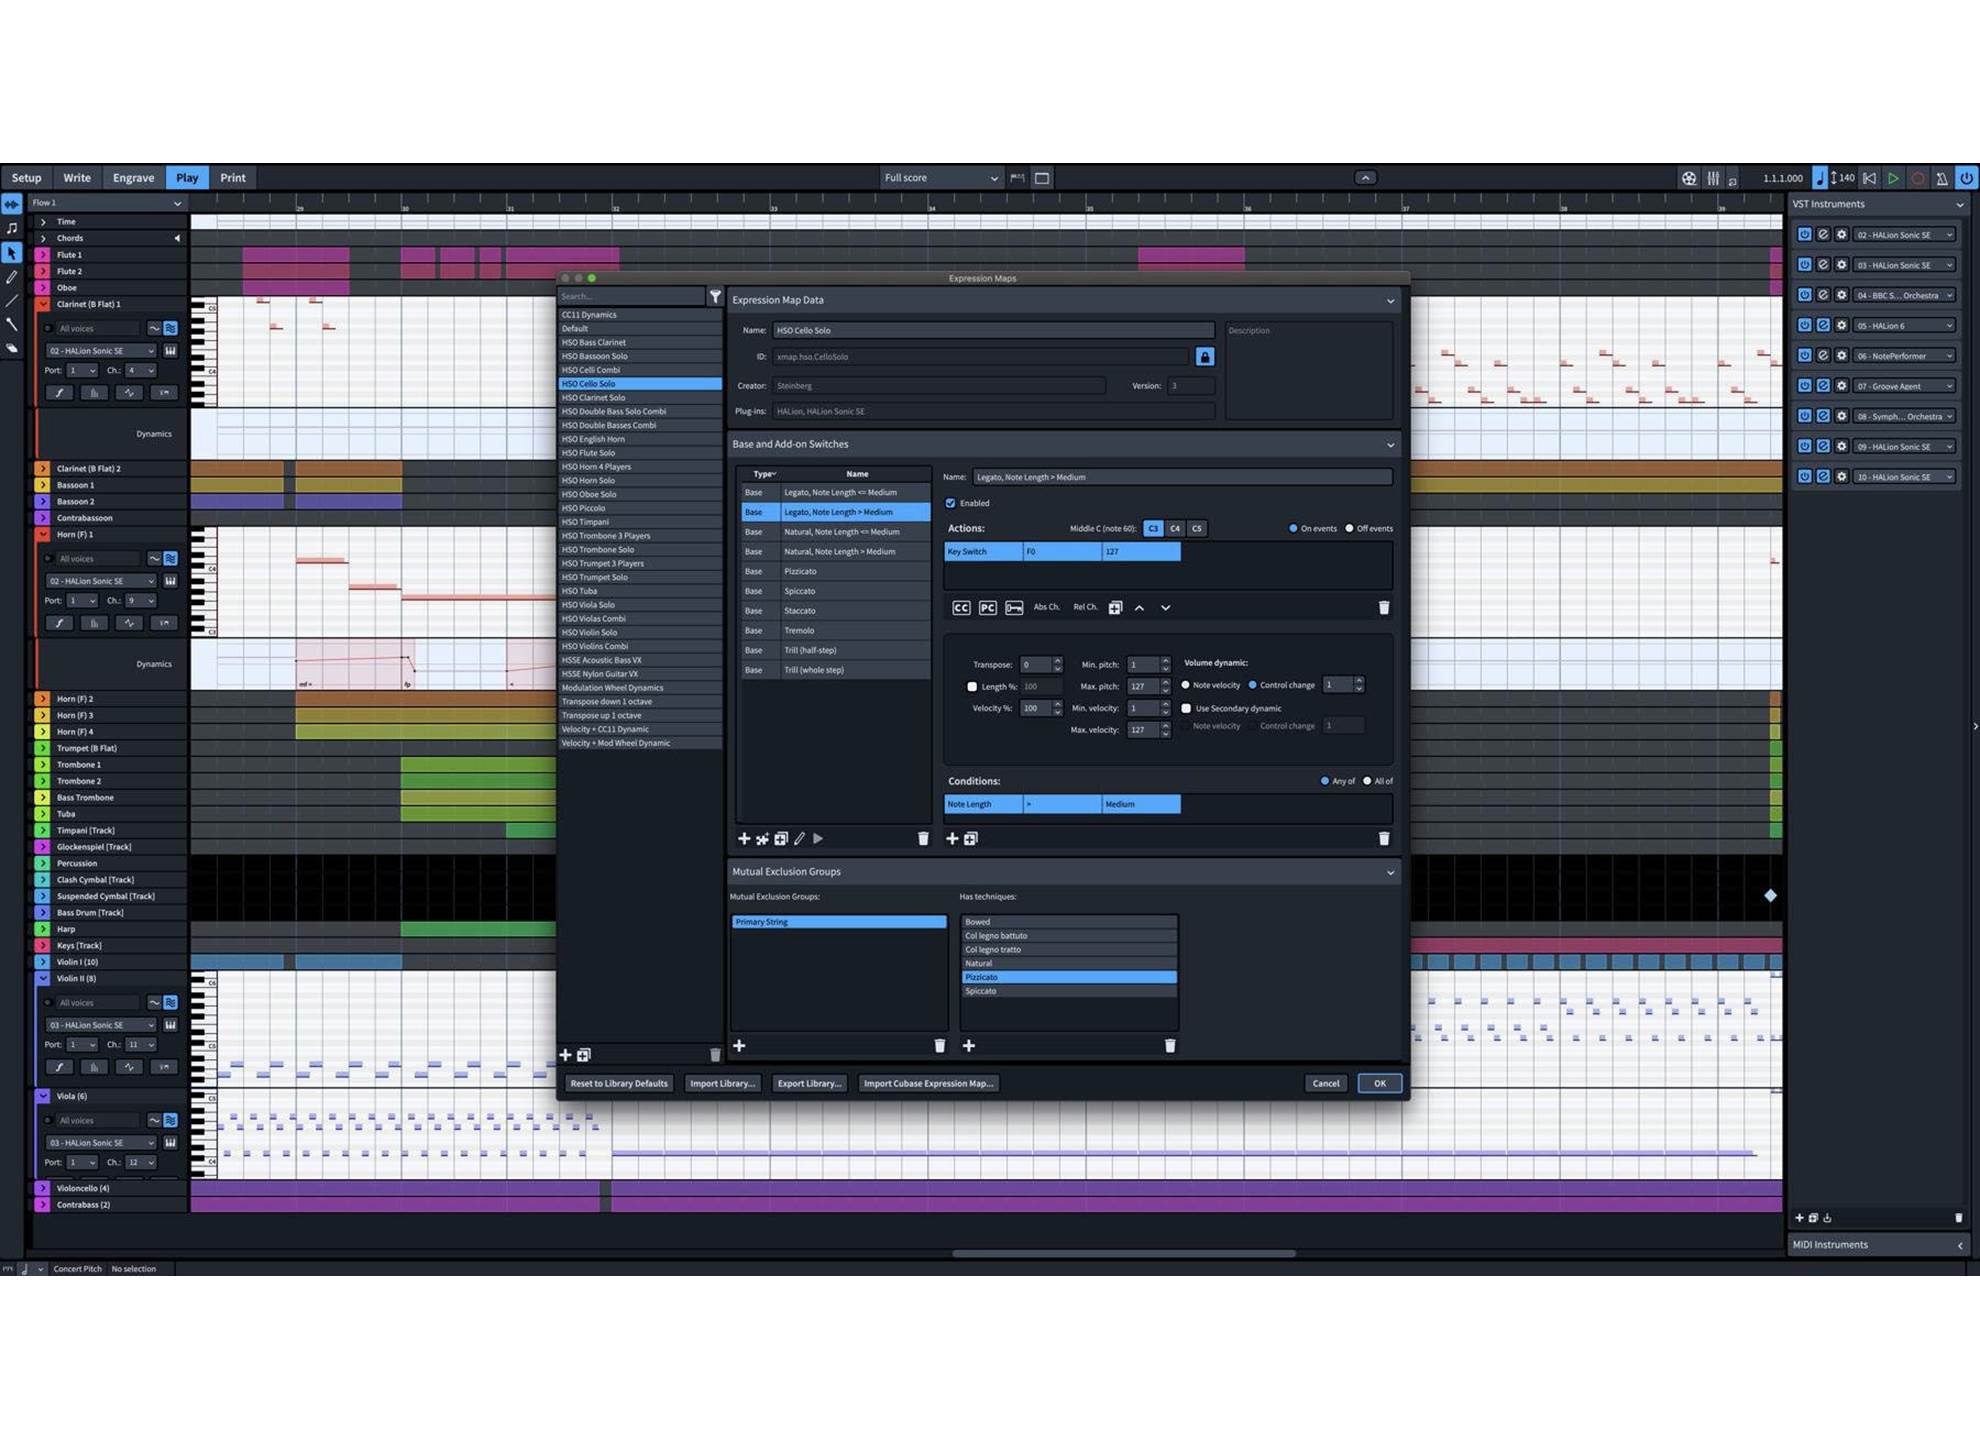The width and height of the screenshot is (1980, 1440).
Task: Click the lock icon beside ID field
Action: click(x=1204, y=357)
